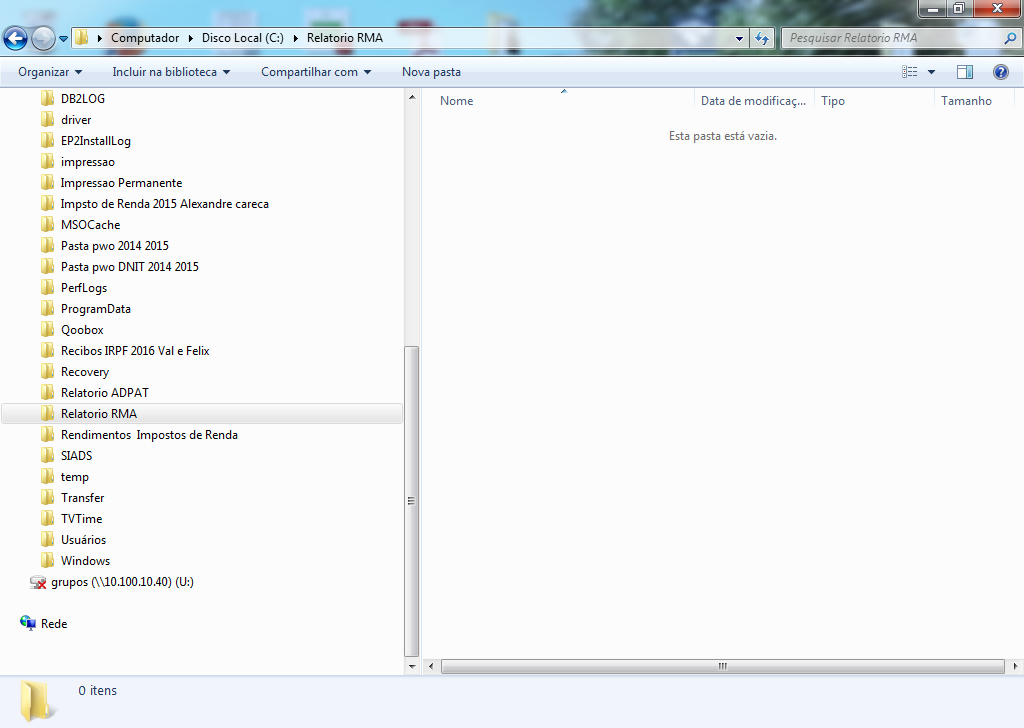Expand arrow before Relatorio RMA breadcrumb
1024x728 pixels.
[x=295, y=39]
